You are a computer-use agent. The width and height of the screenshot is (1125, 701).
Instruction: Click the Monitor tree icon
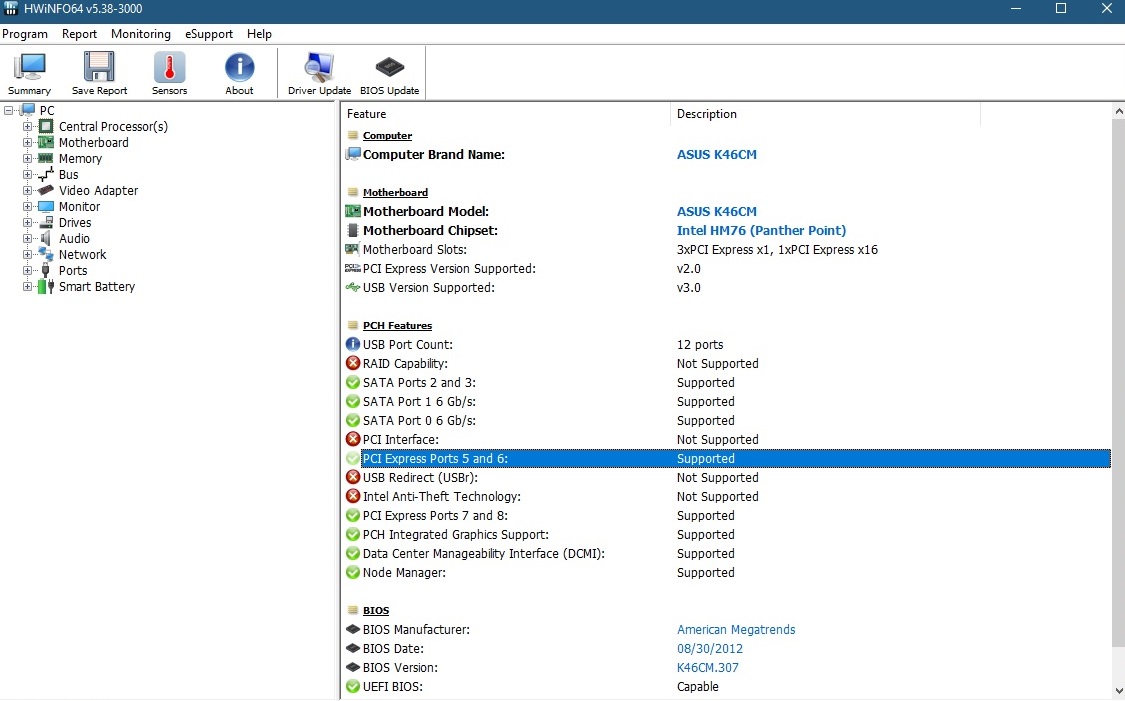click(x=46, y=207)
